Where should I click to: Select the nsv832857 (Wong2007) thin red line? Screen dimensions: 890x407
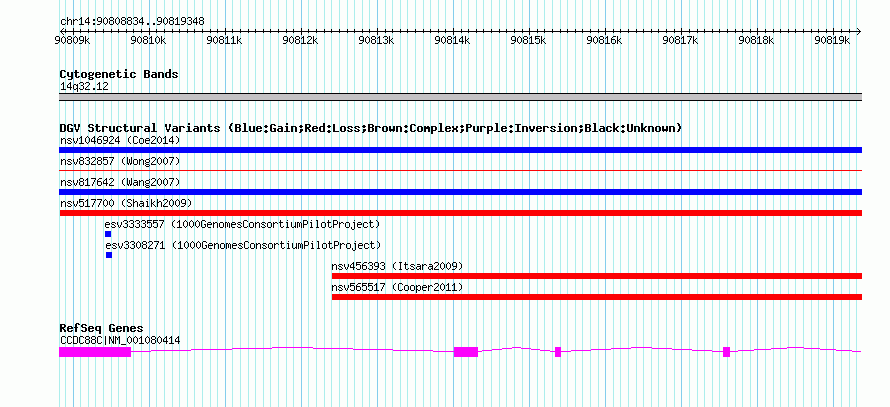coord(460,170)
